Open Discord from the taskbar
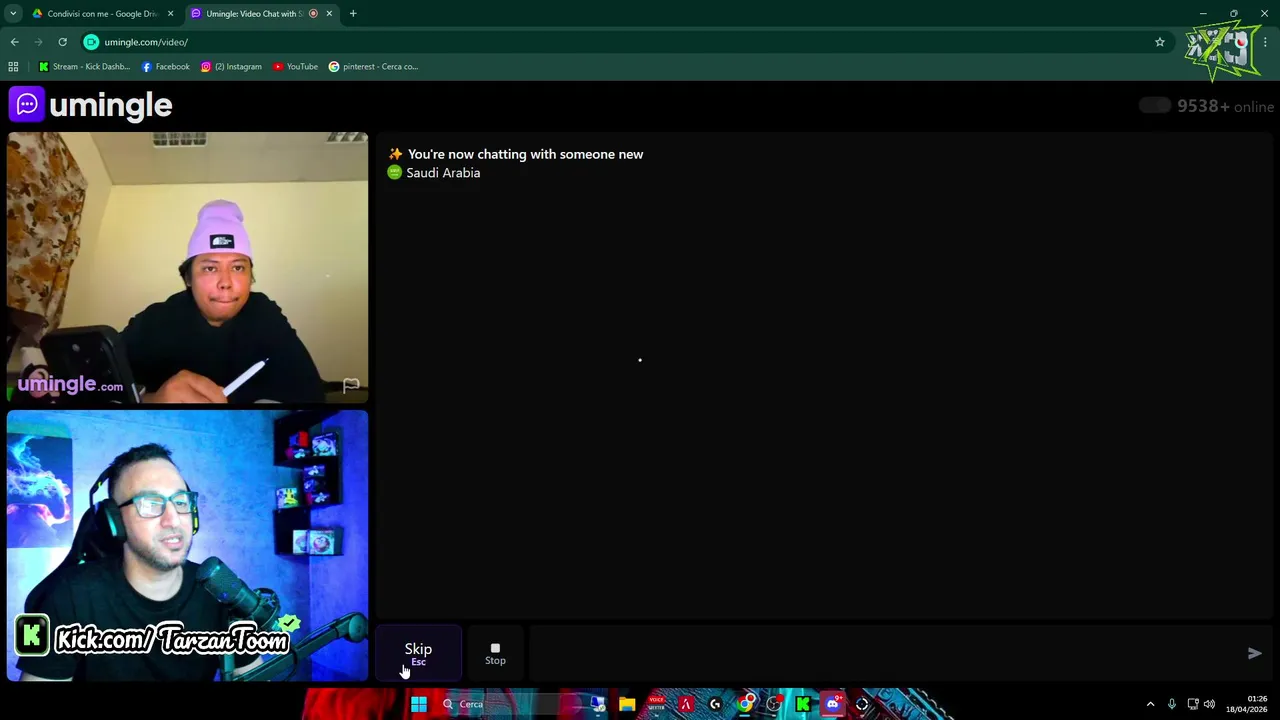1280x720 pixels. pyautogui.click(x=832, y=704)
